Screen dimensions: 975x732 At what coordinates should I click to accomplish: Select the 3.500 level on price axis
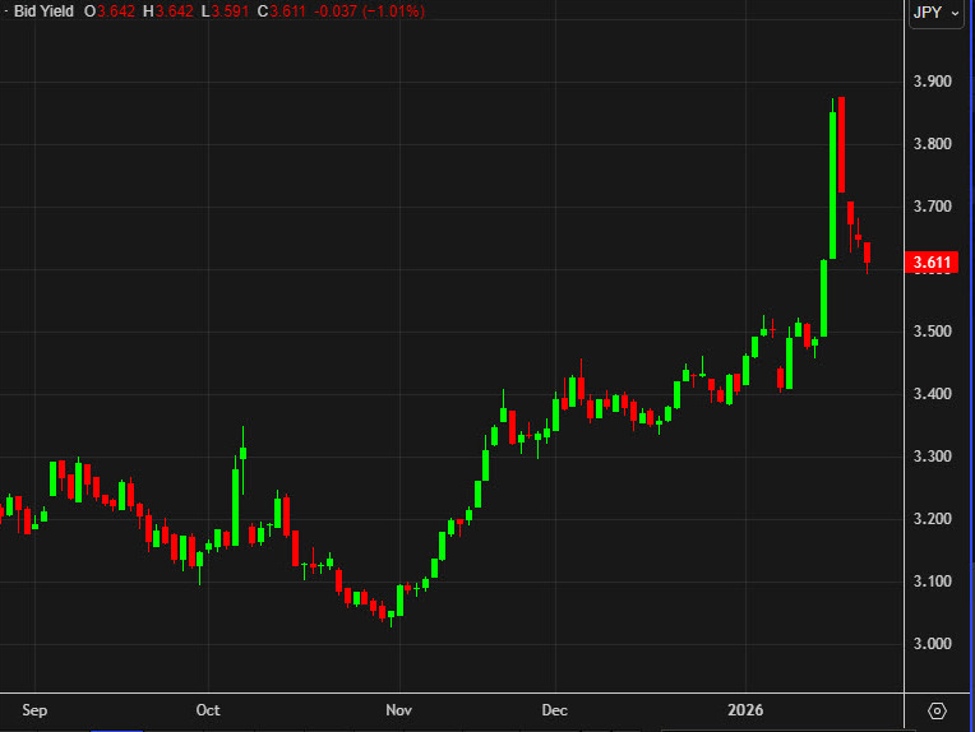932,331
